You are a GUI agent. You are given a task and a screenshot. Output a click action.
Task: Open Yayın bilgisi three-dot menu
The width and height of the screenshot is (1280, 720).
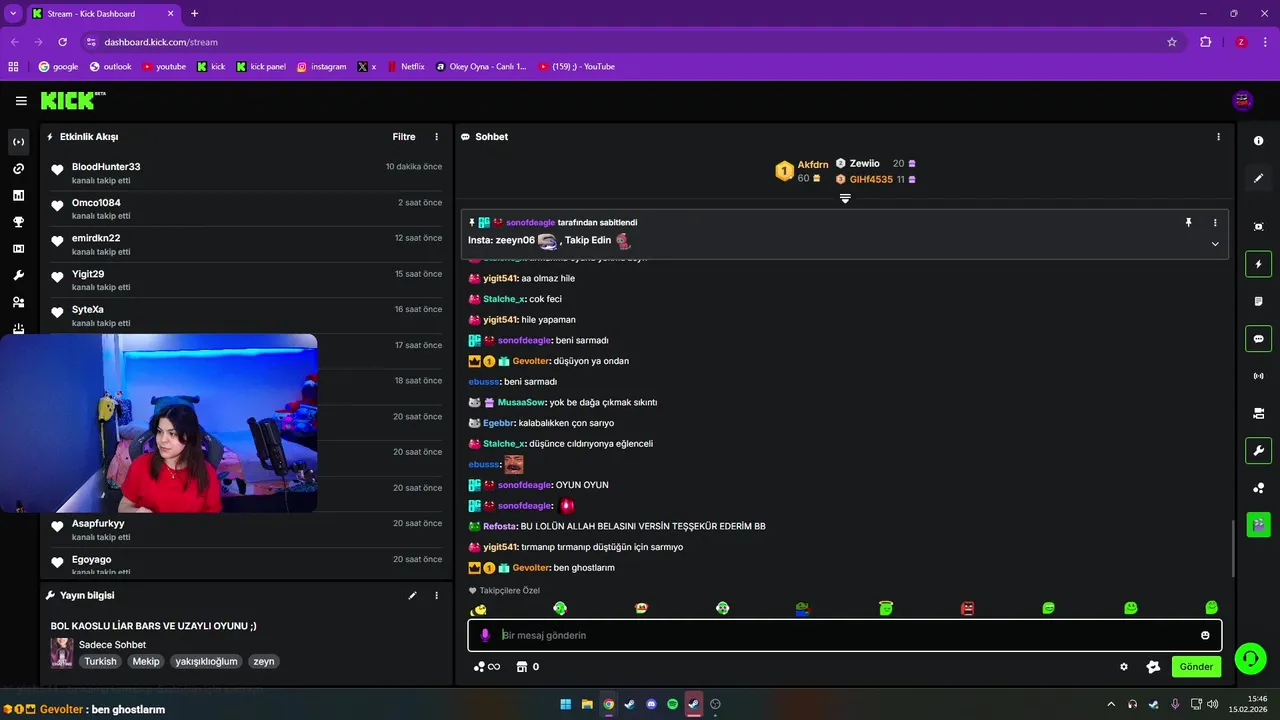pos(436,595)
